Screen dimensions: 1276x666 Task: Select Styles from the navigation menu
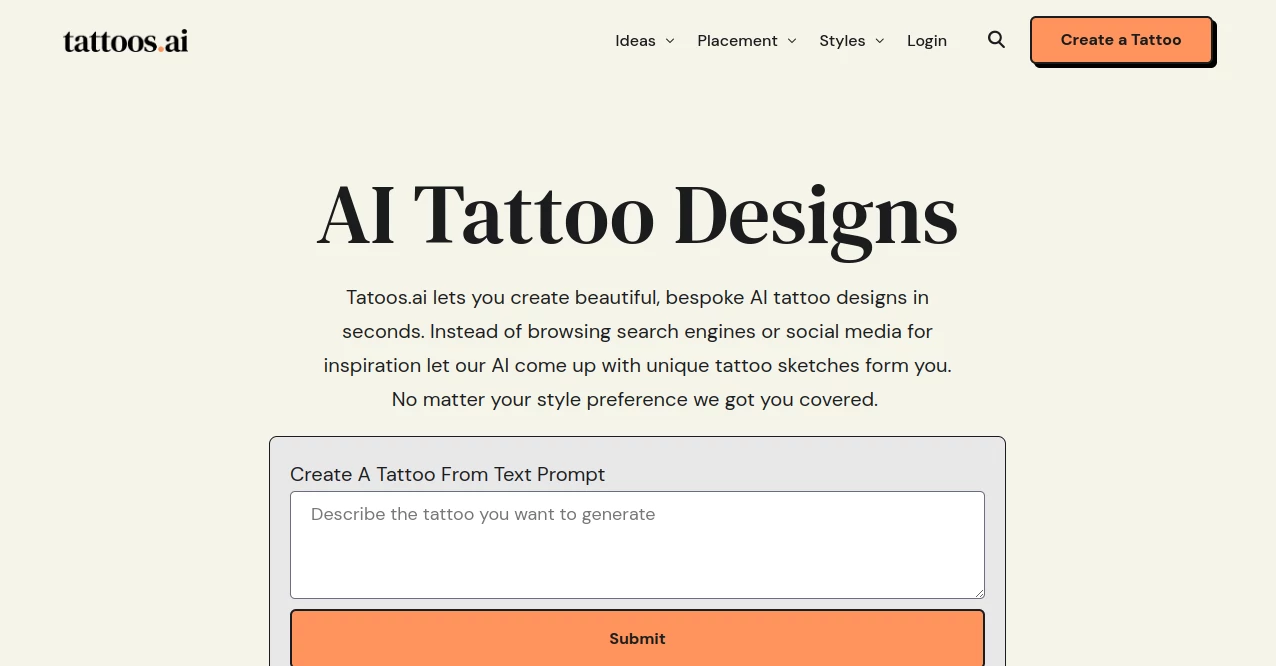pos(843,40)
